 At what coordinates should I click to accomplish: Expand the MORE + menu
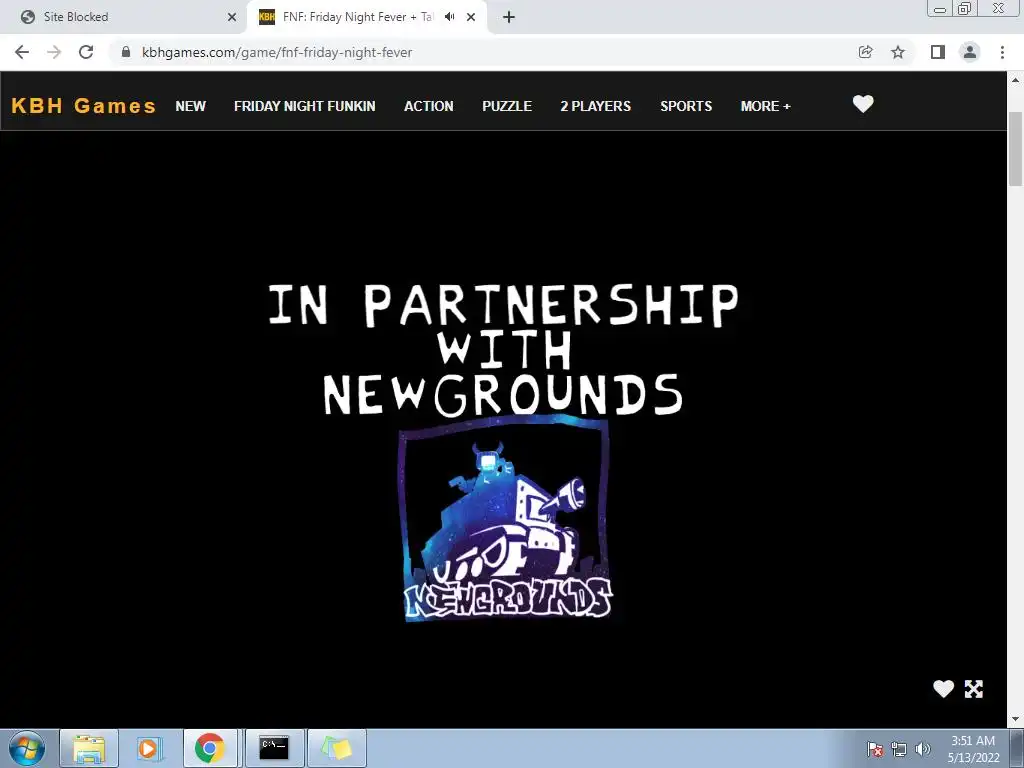(x=765, y=106)
